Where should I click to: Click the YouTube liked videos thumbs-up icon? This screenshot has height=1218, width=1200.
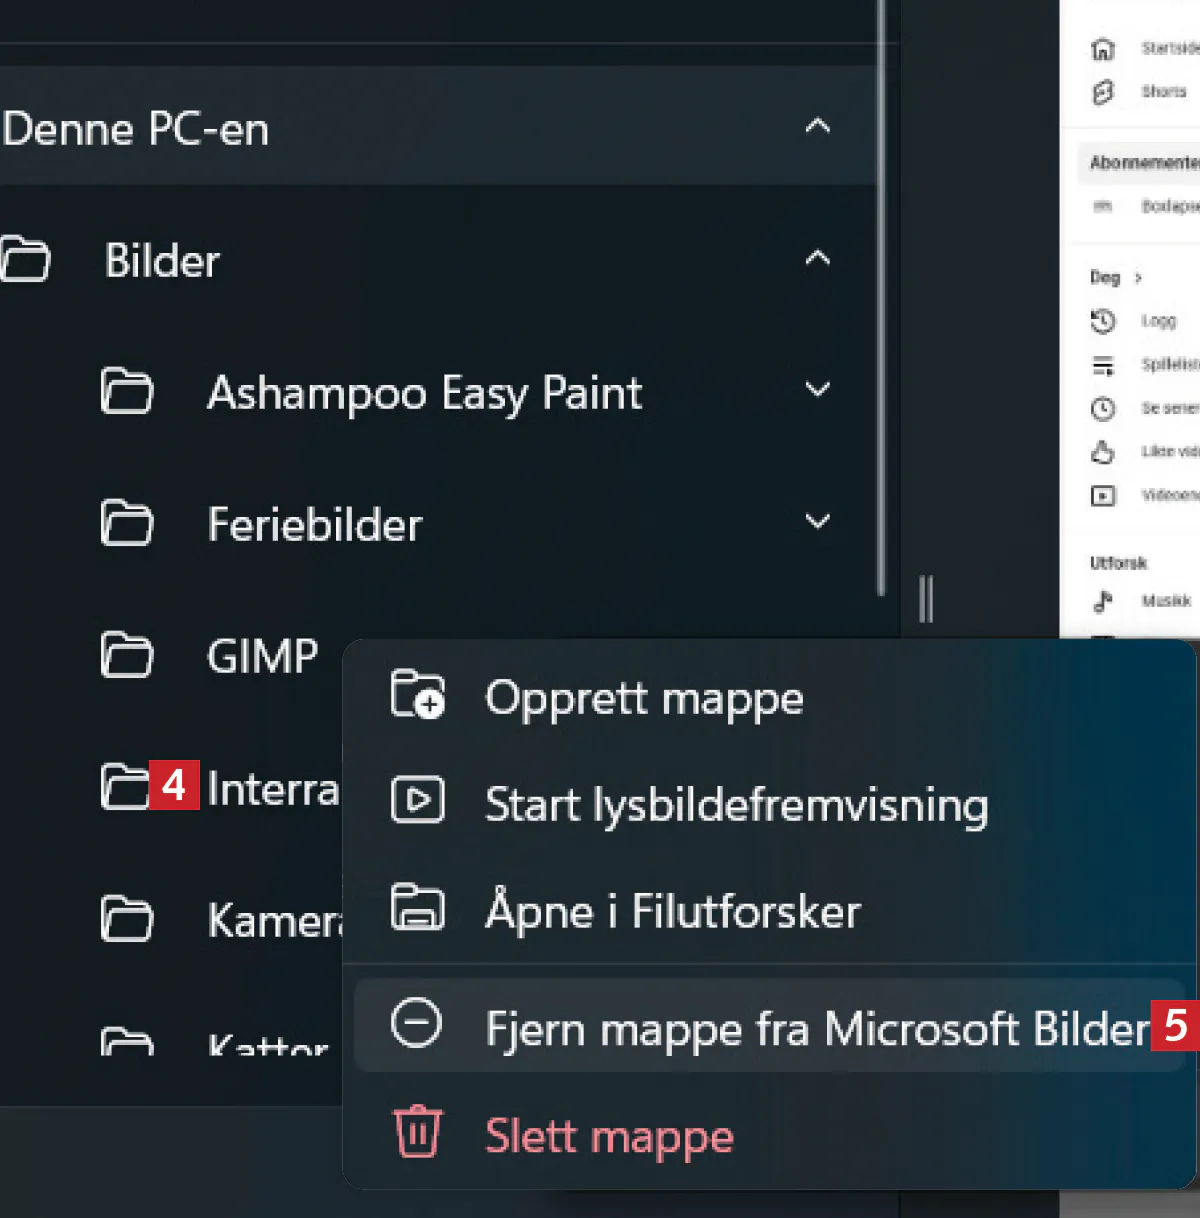[1102, 452]
